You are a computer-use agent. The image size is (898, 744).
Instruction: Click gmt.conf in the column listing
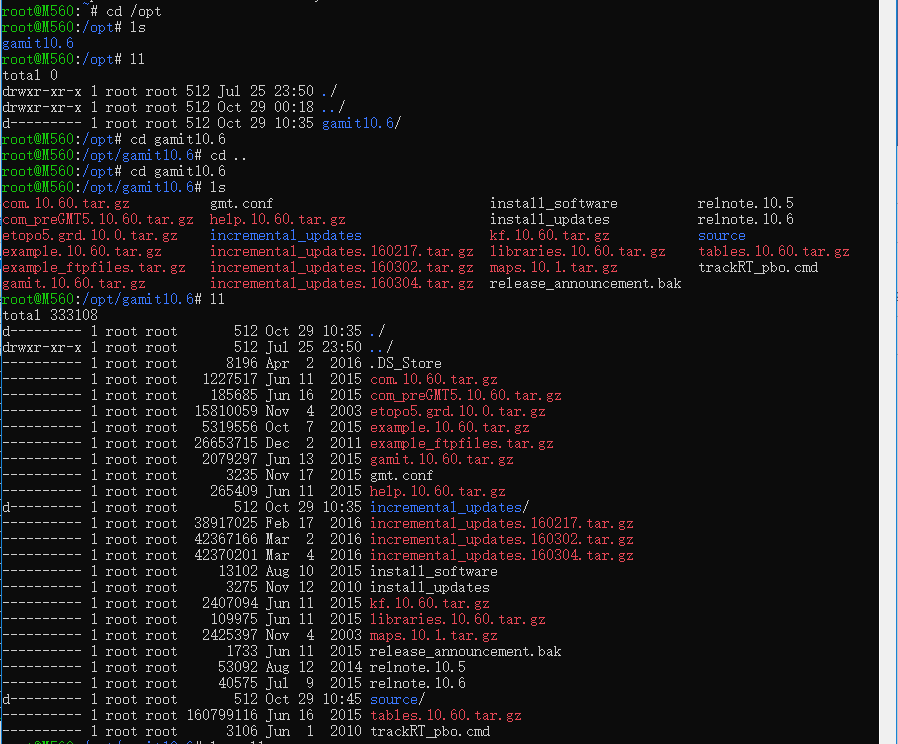click(241, 204)
